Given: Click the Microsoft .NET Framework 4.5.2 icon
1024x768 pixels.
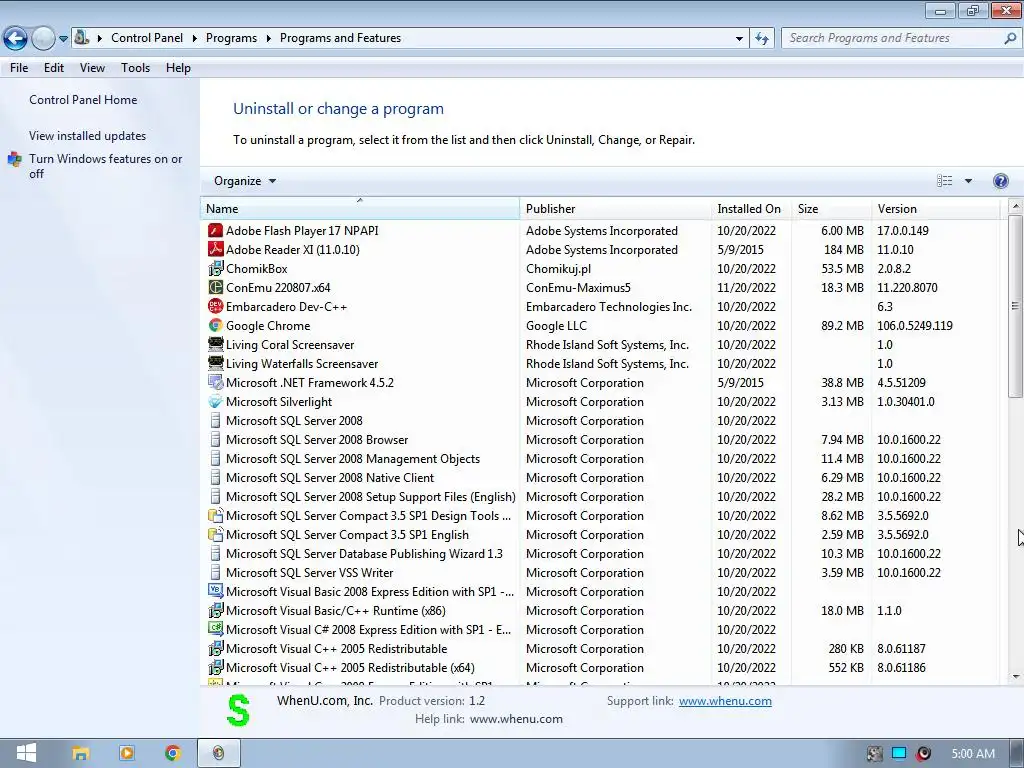Looking at the screenshot, I should [215, 382].
